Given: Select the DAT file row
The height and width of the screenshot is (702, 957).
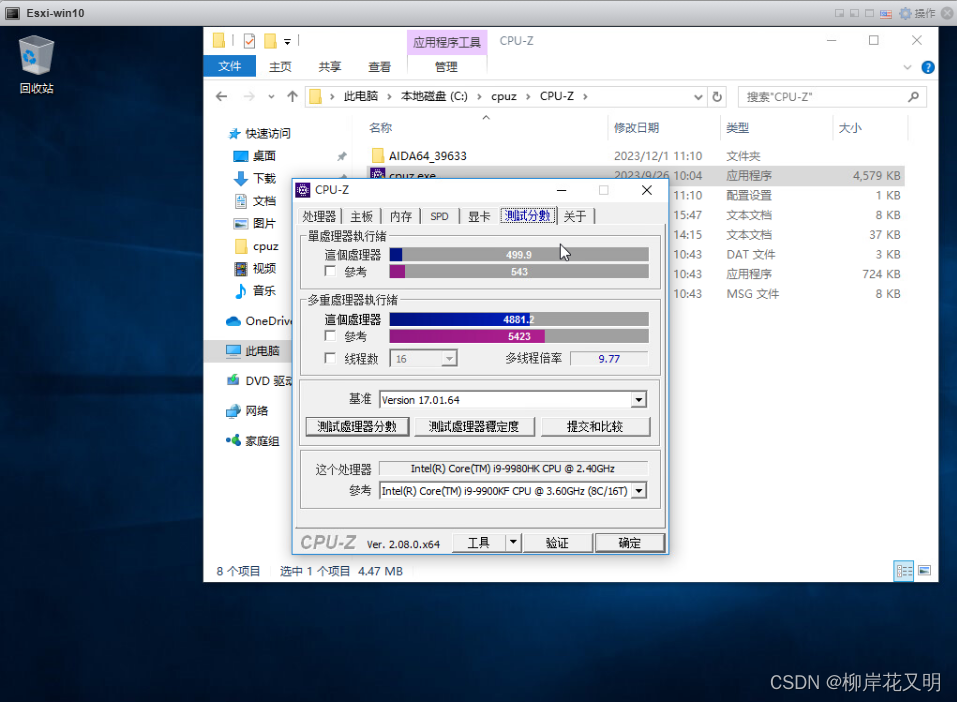Looking at the screenshot, I should [786, 255].
